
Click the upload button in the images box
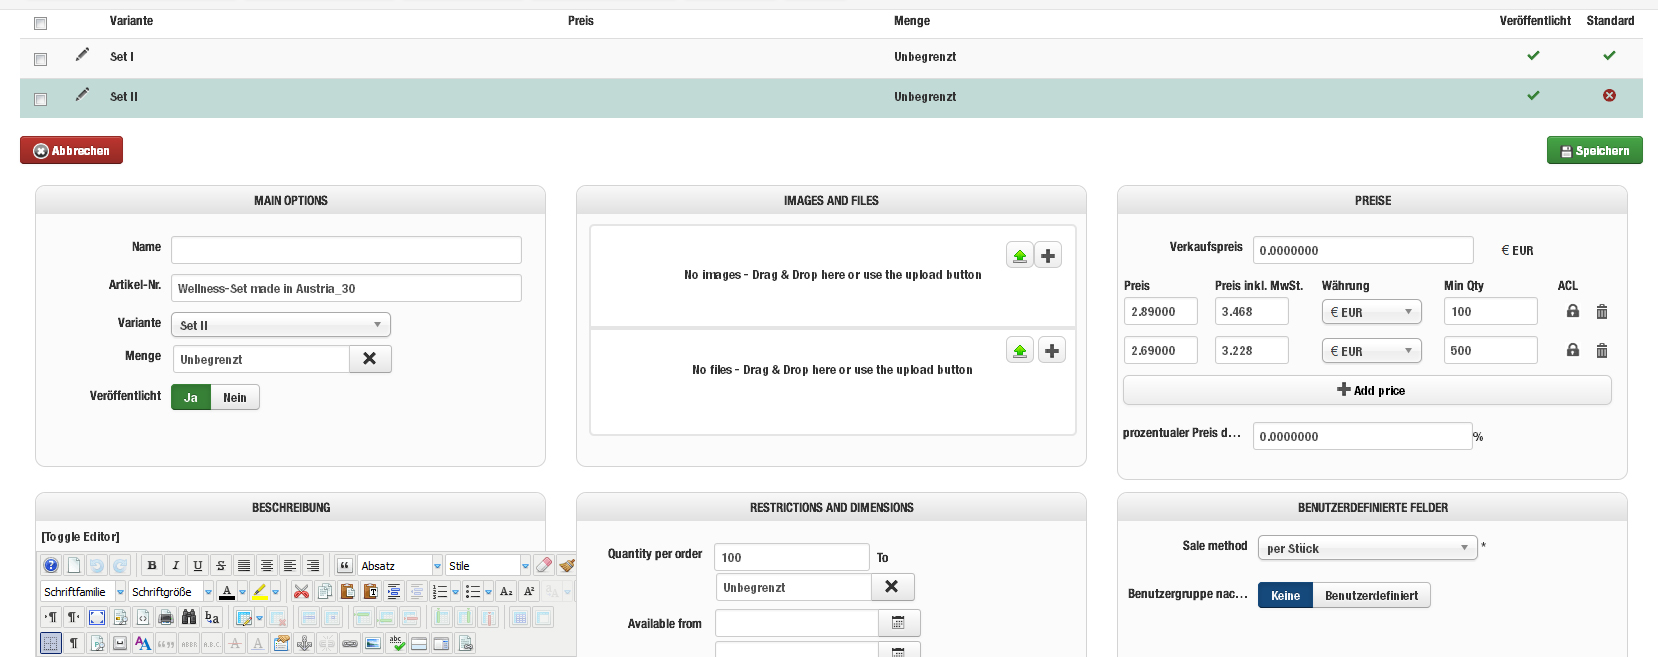click(1020, 256)
